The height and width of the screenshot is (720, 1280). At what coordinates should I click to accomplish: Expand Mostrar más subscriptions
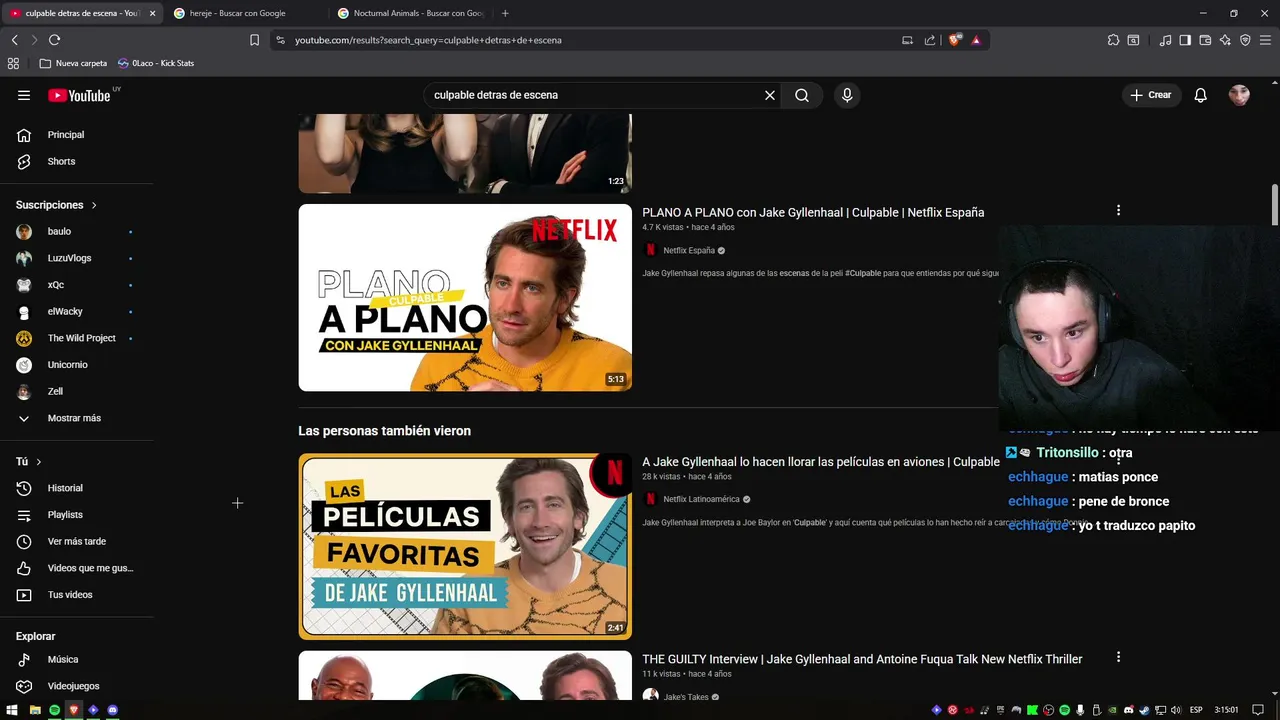[x=76, y=418]
